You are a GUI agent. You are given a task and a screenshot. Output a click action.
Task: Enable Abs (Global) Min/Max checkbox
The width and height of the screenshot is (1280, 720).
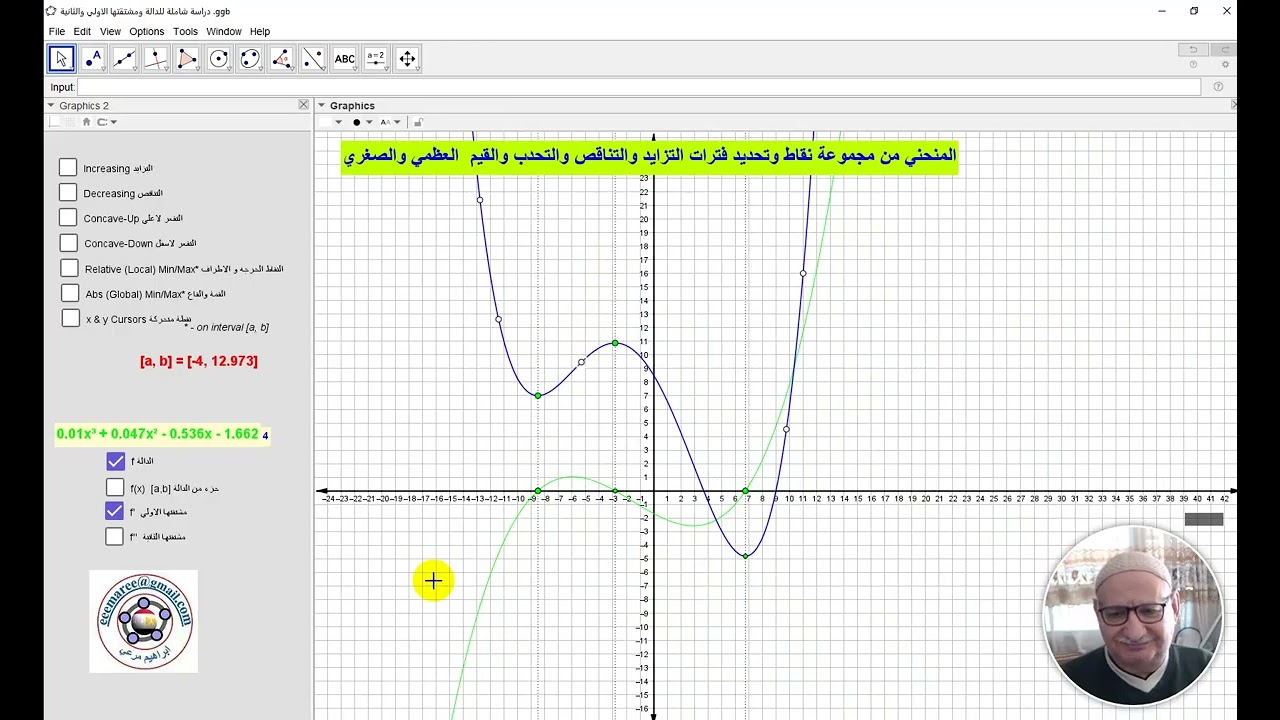coord(70,293)
